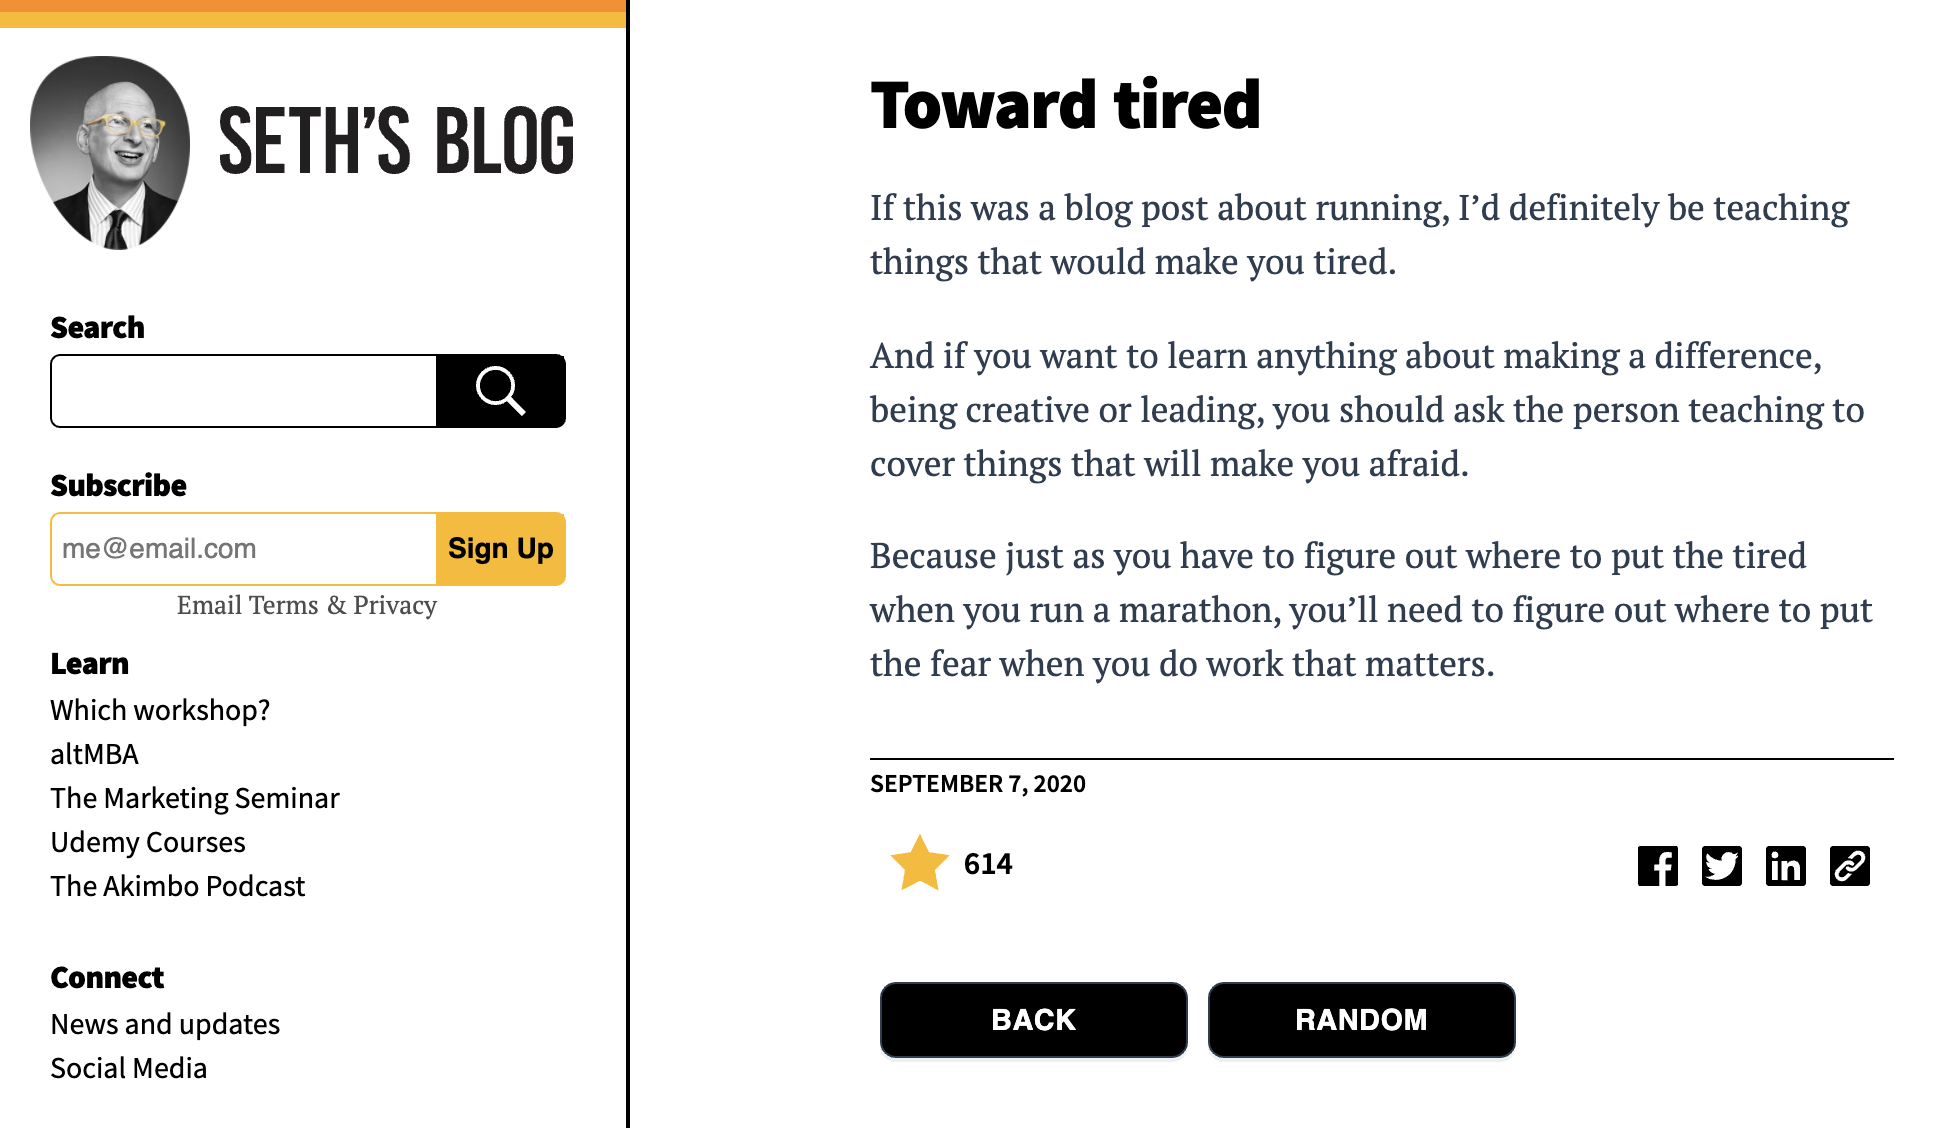This screenshot has height=1128, width=1936.
Task: Click the subscribe email input field
Action: (x=244, y=549)
